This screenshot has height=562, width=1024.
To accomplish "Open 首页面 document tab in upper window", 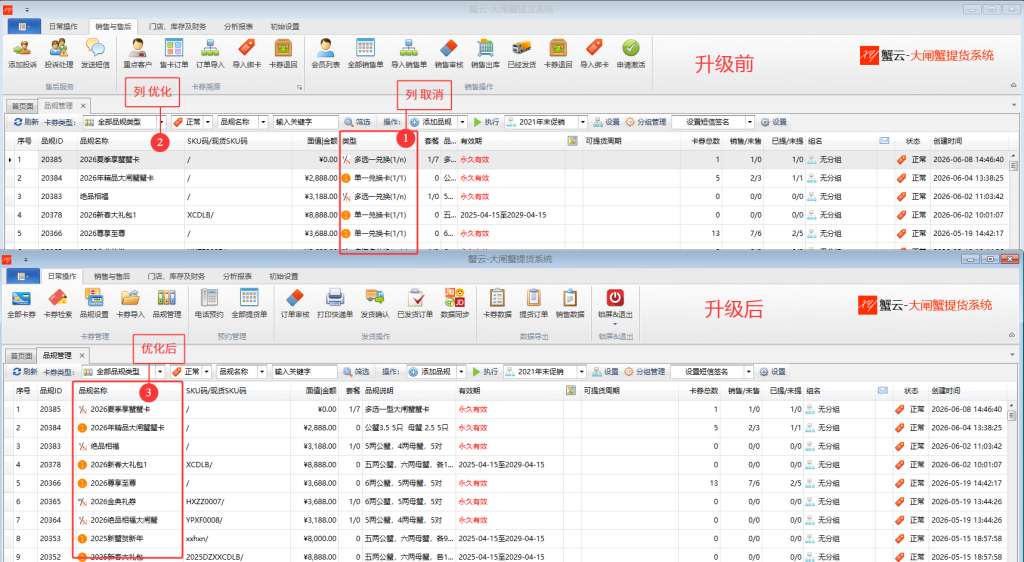I will [x=22, y=106].
